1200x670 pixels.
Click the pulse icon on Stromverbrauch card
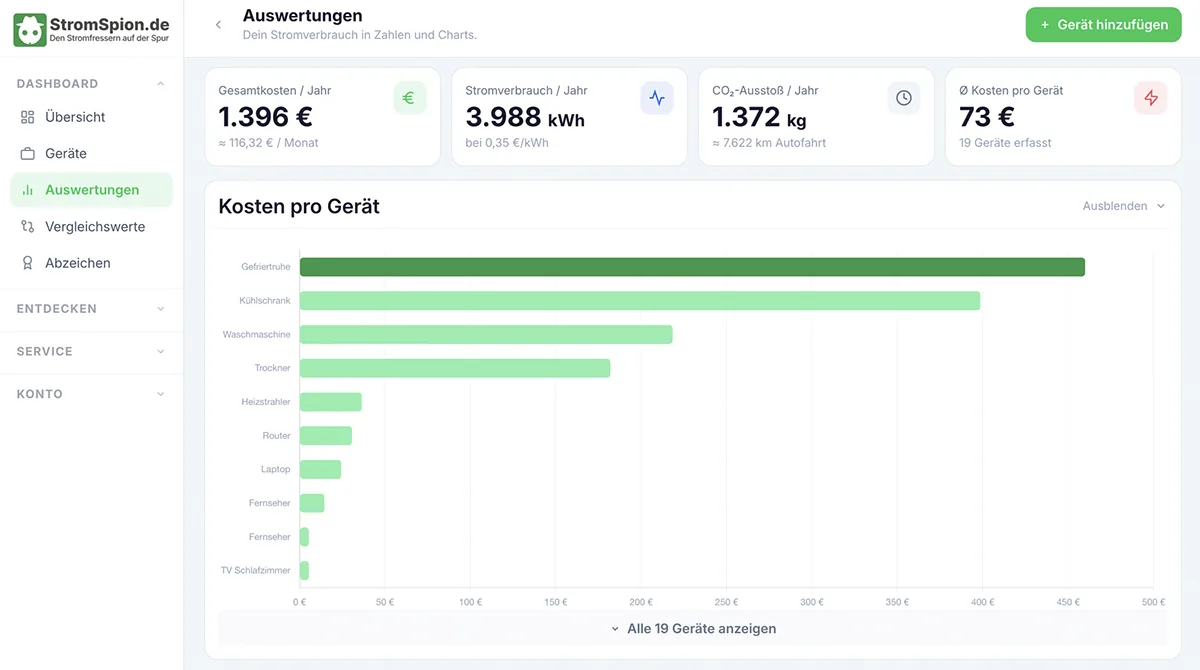(657, 98)
